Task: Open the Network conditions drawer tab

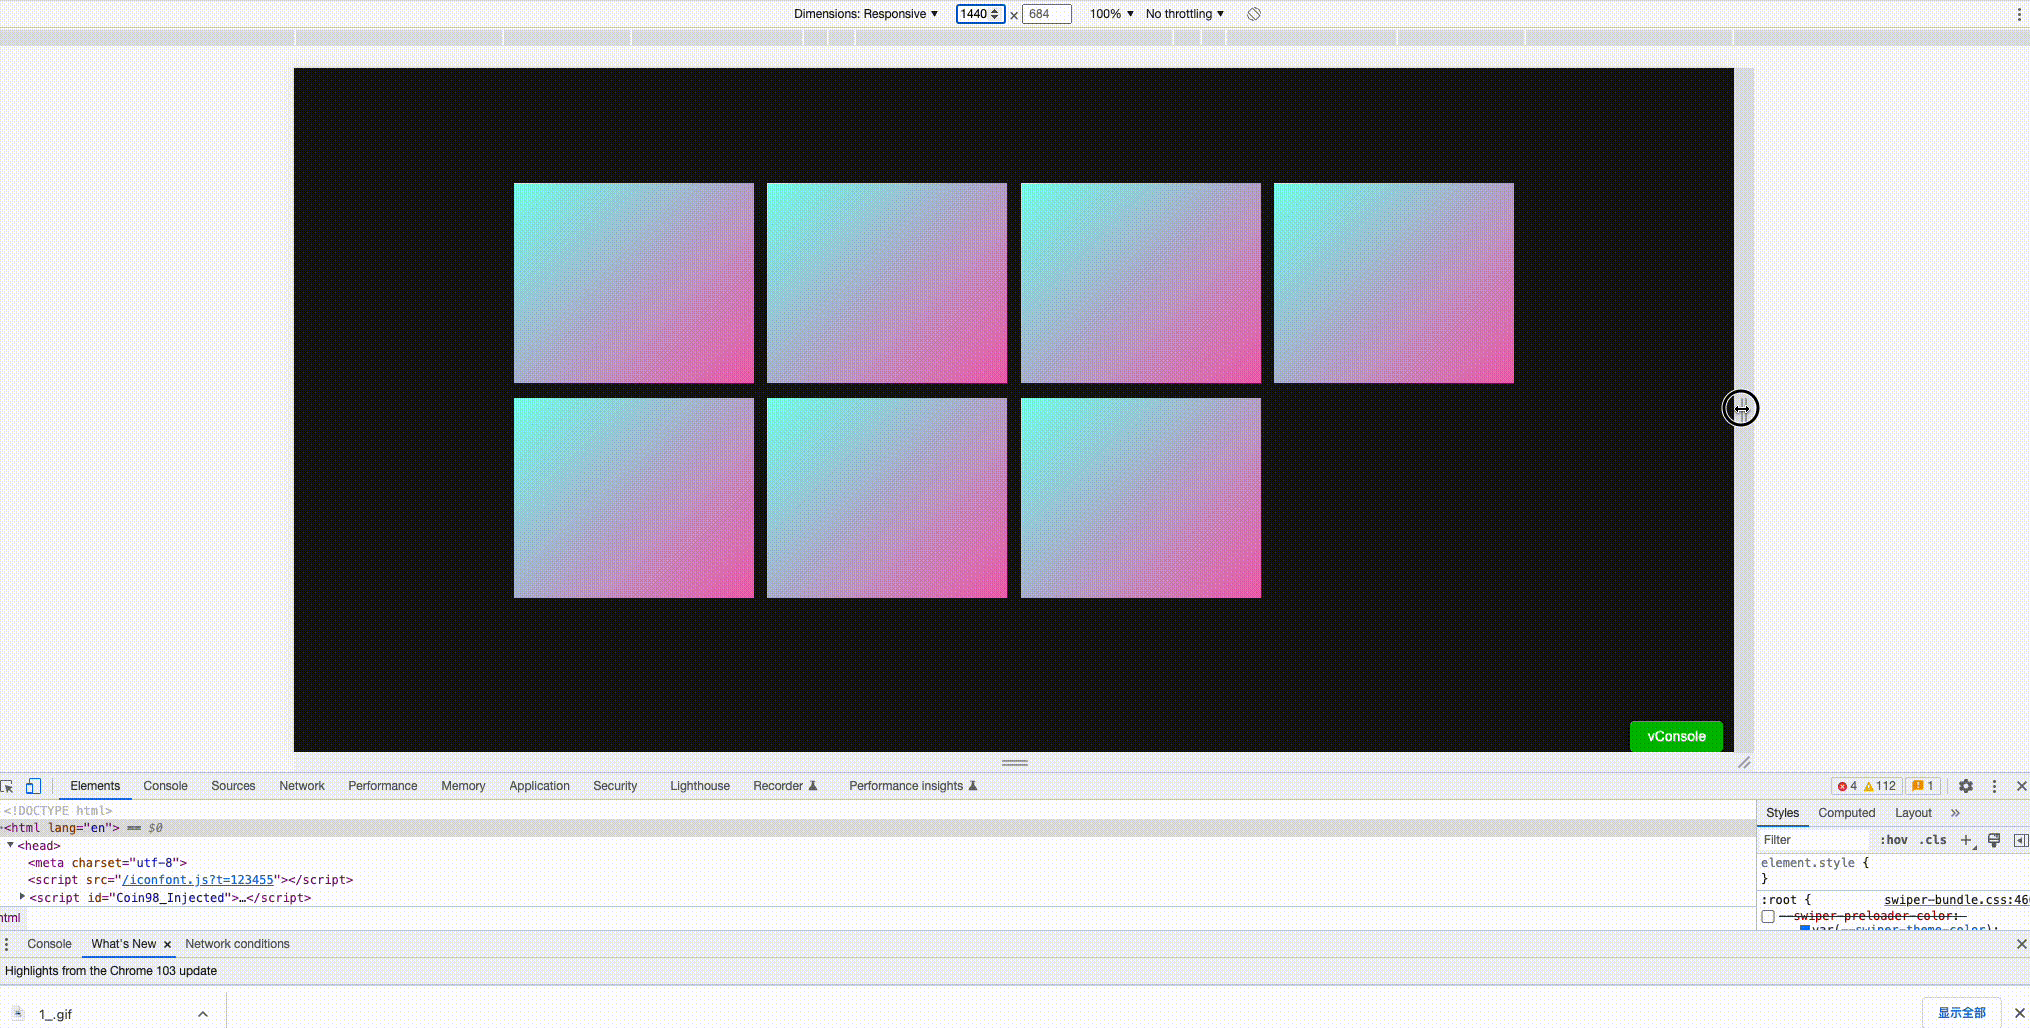Action: [237, 944]
